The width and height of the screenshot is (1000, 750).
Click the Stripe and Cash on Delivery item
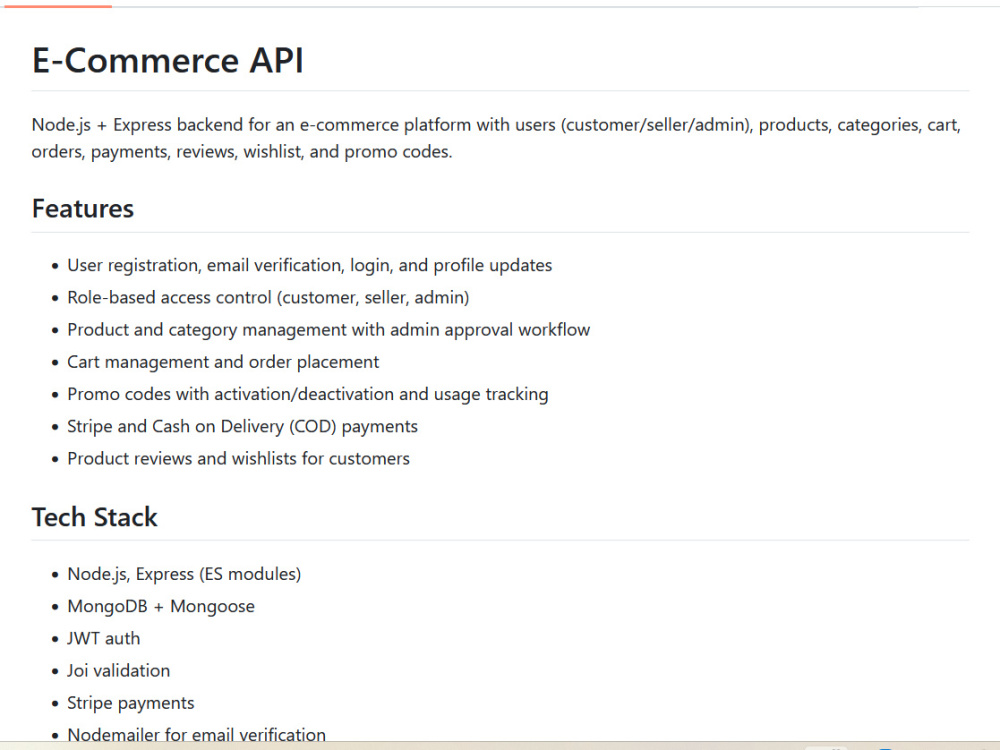click(243, 427)
